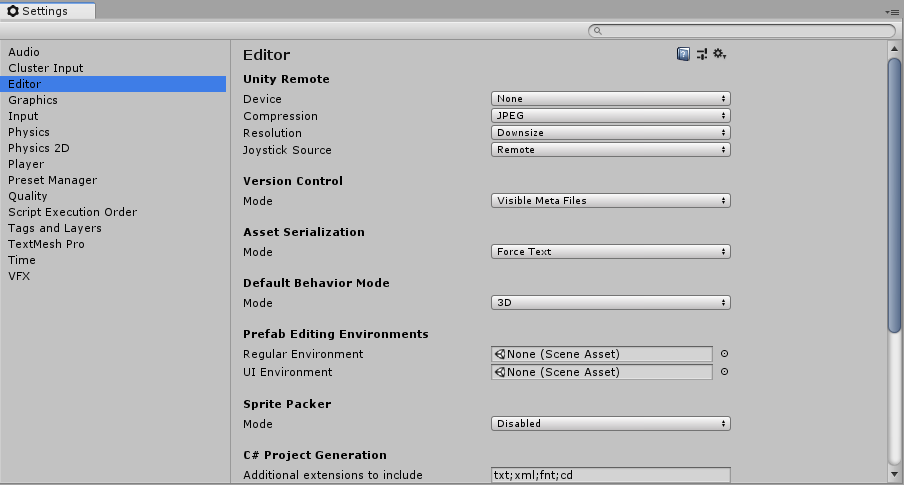This screenshot has width=904, height=485.
Task: Click the Joystick Source label
Action: pyautogui.click(x=287, y=150)
